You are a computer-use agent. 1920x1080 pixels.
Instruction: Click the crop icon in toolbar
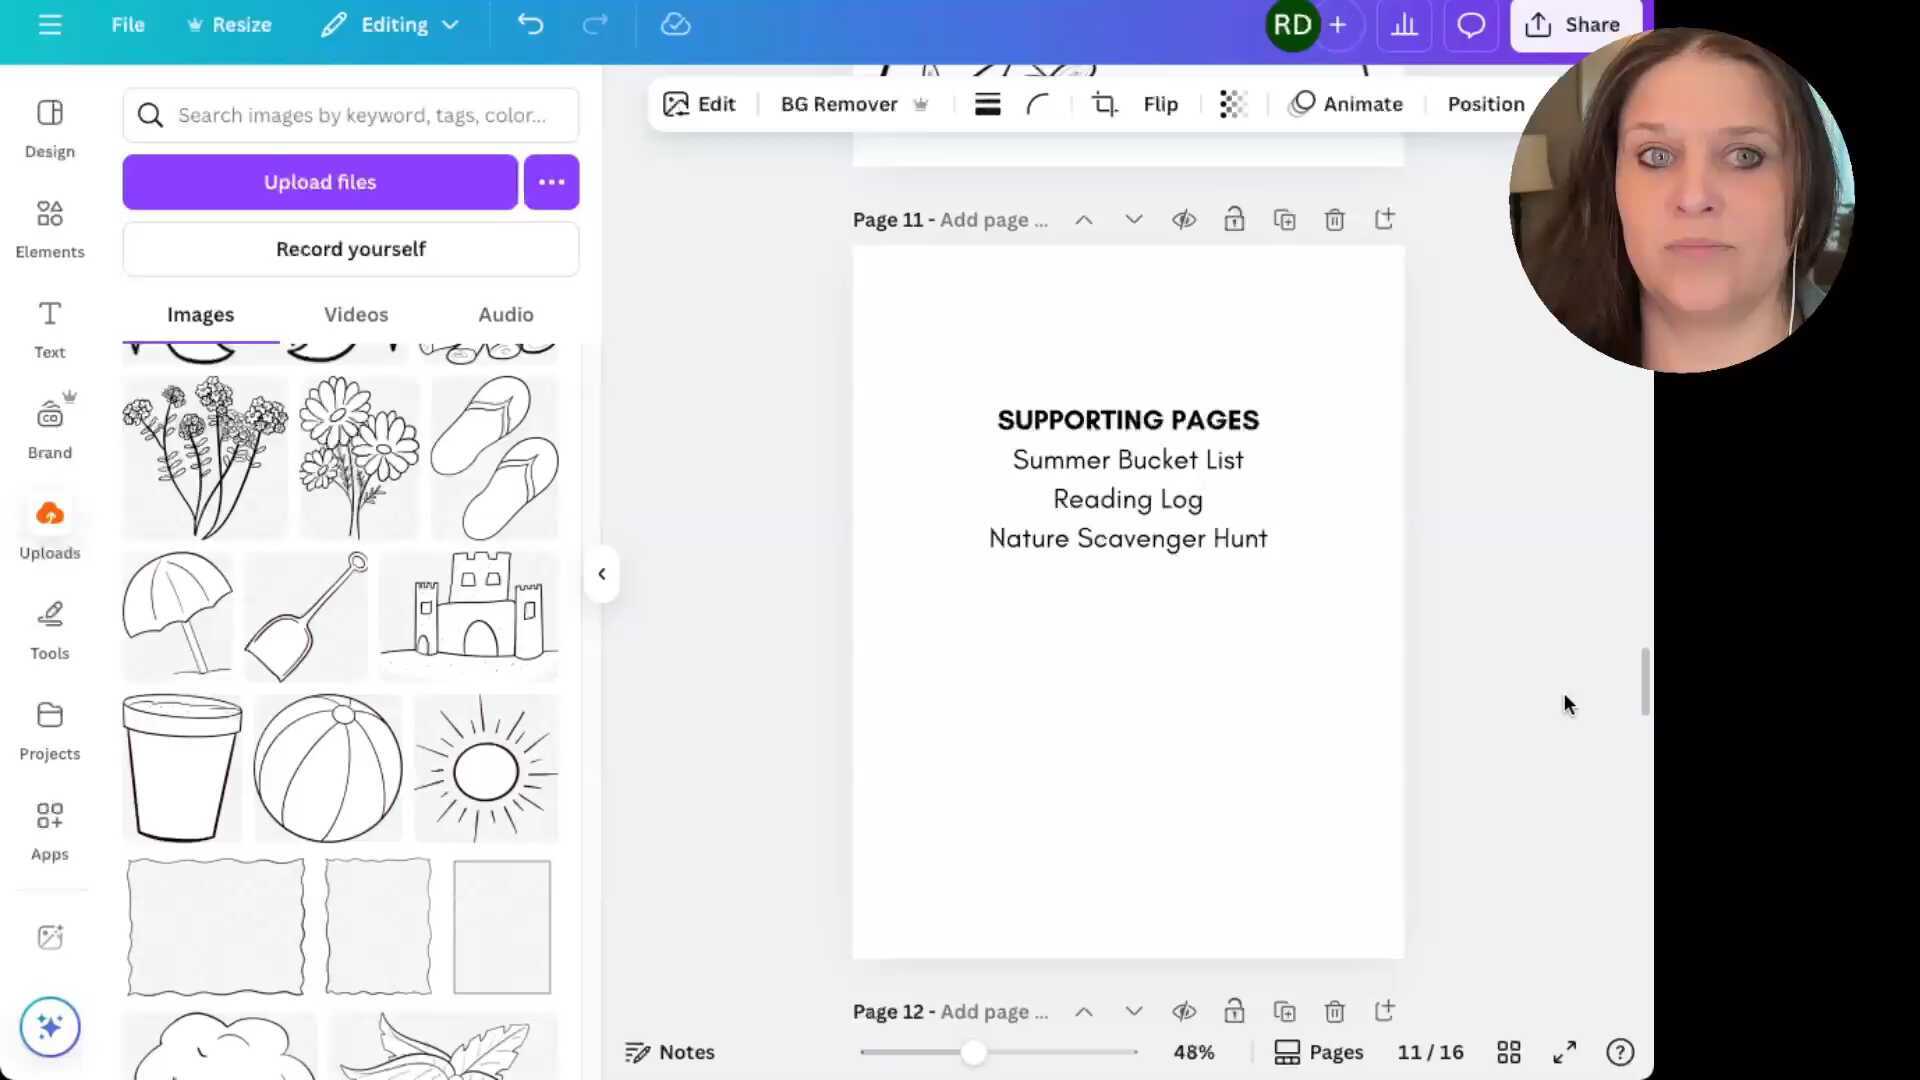[1104, 104]
